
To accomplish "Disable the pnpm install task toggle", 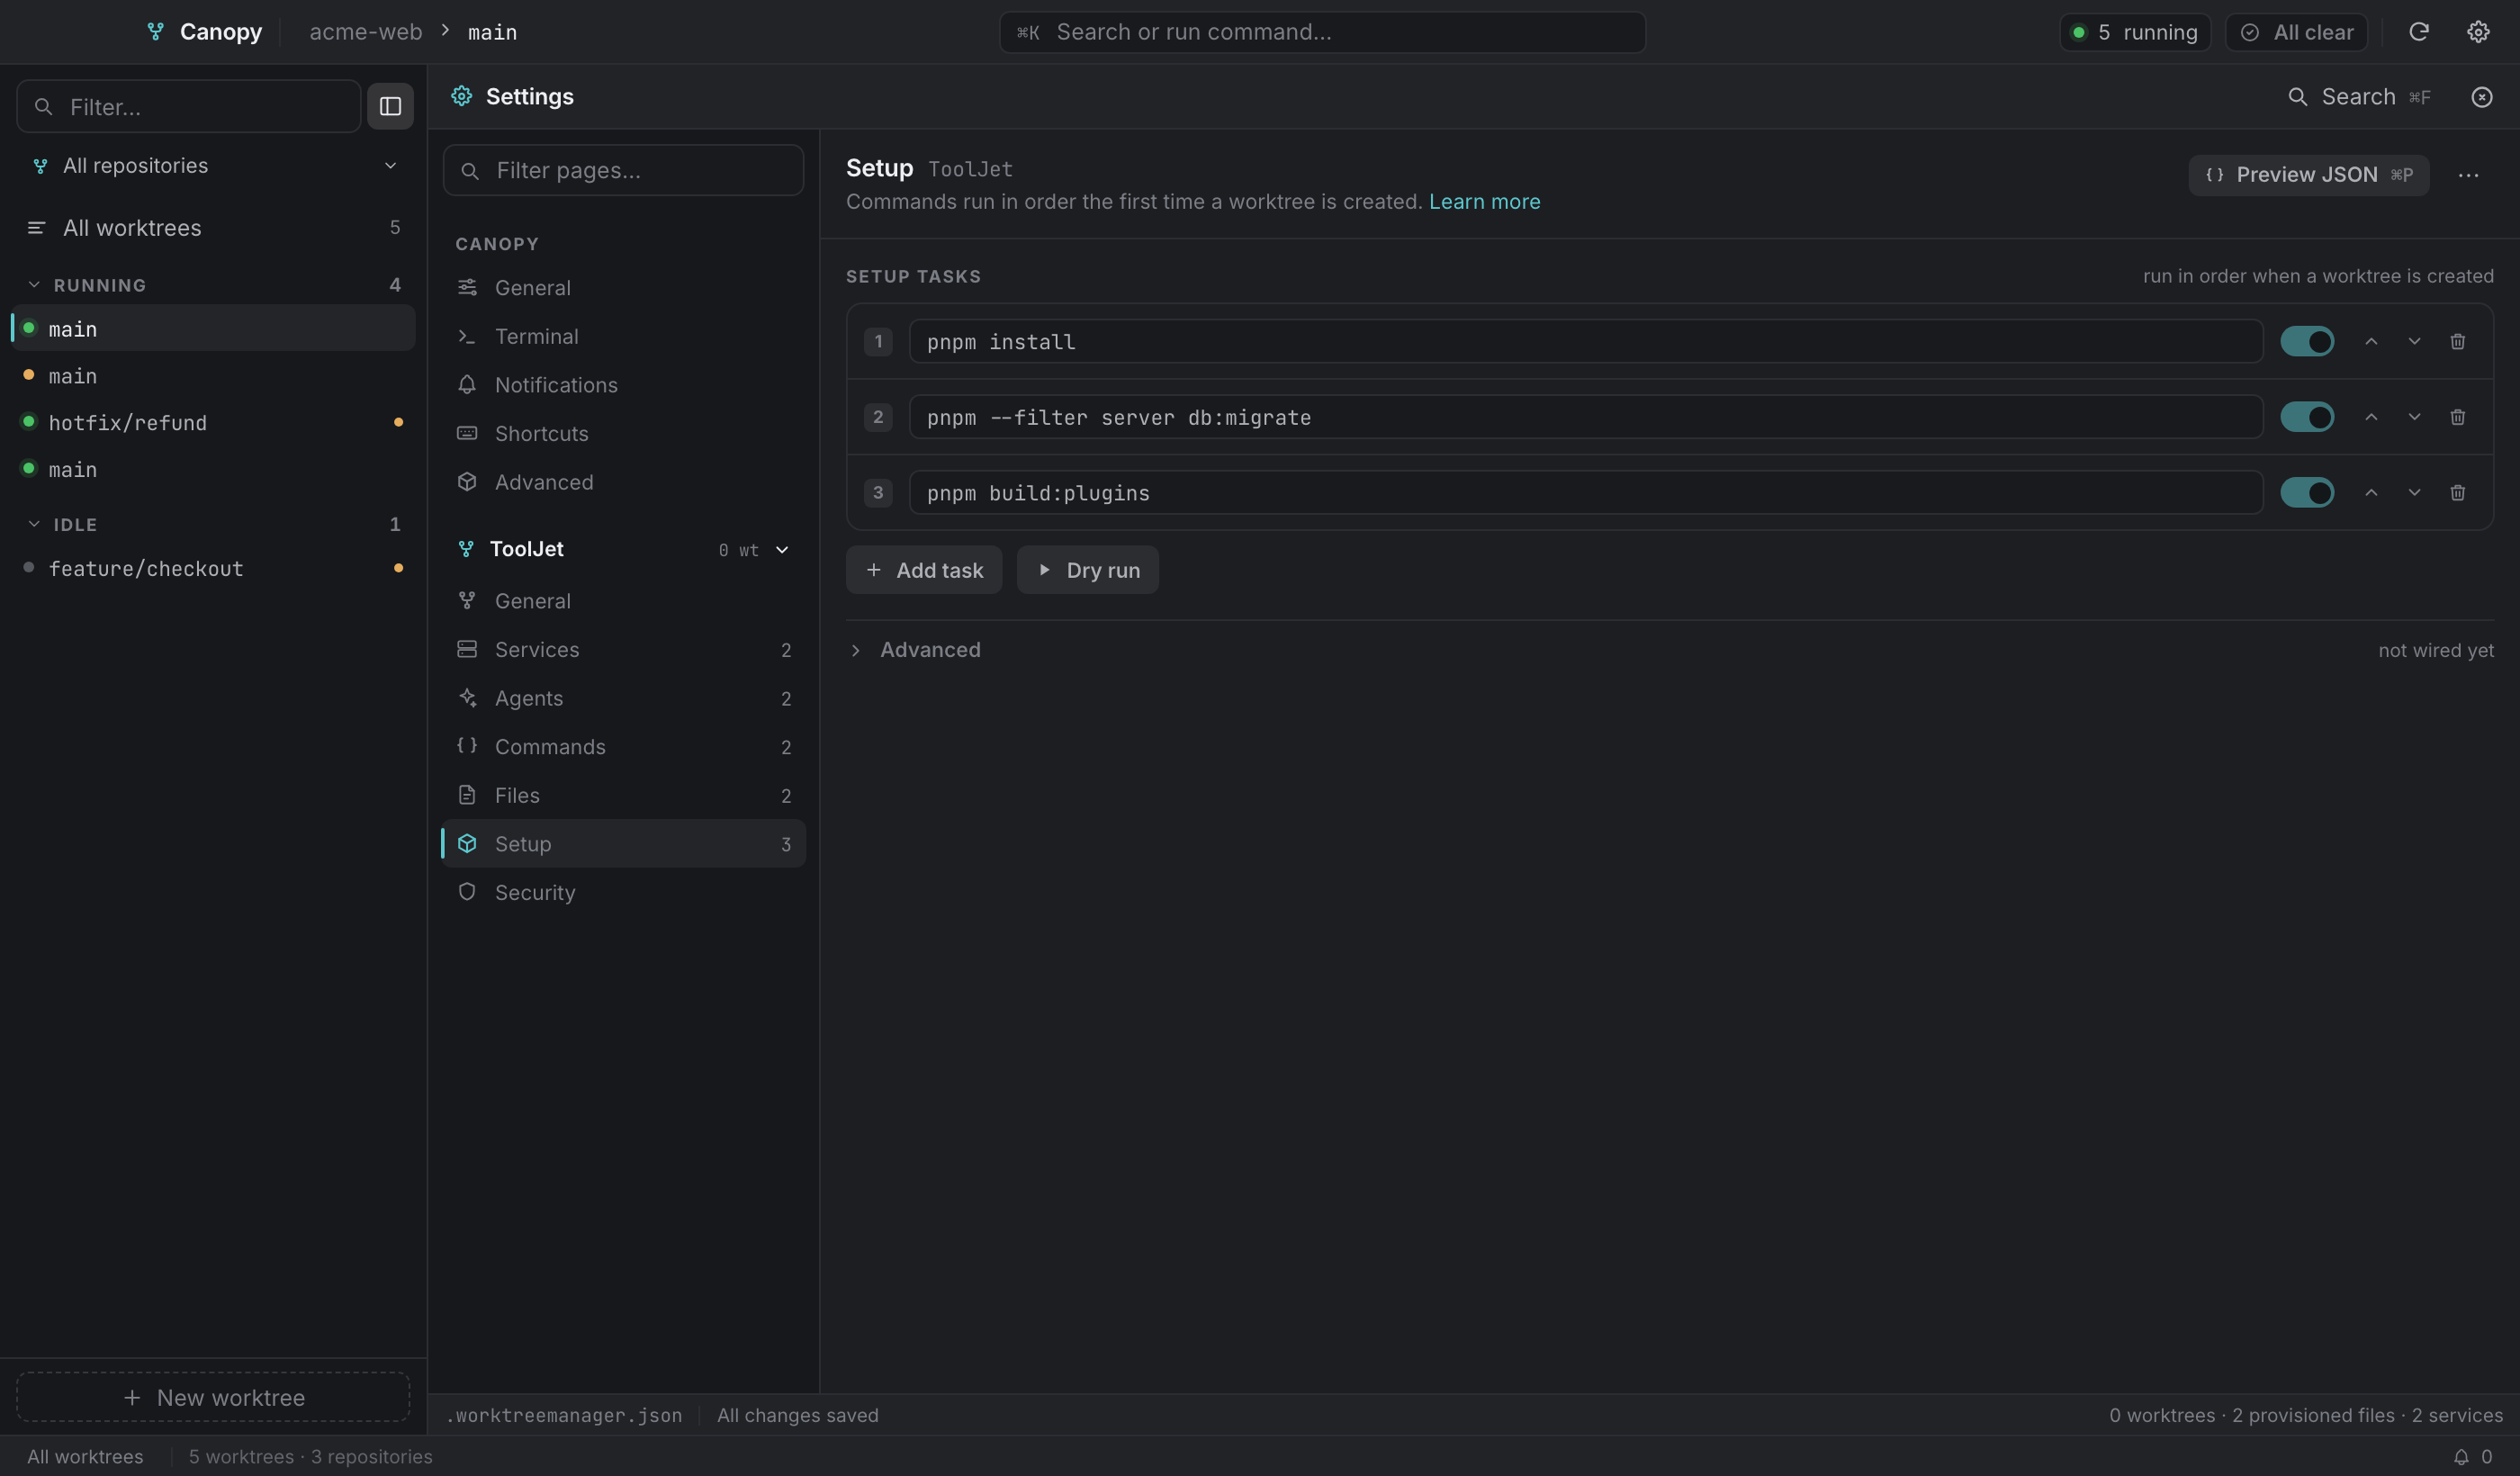I will coord(2306,342).
